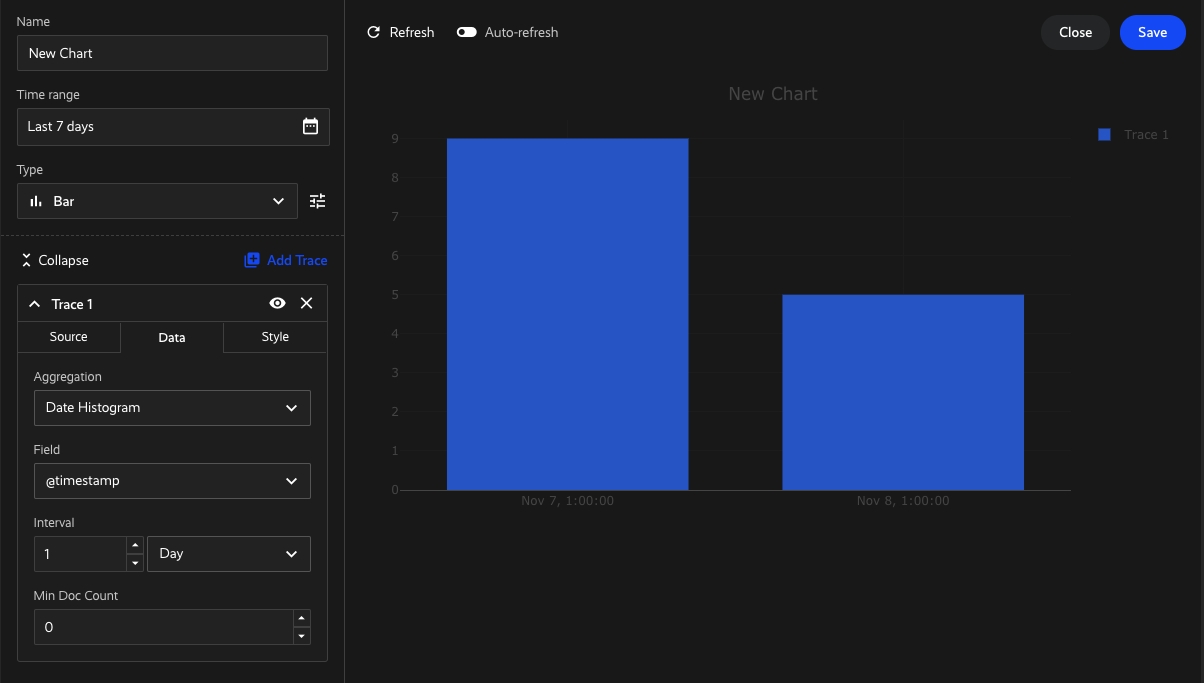Open the Aggregation dropdown
Image resolution: width=1204 pixels, height=683 pixels.
(x=172, y=408)
